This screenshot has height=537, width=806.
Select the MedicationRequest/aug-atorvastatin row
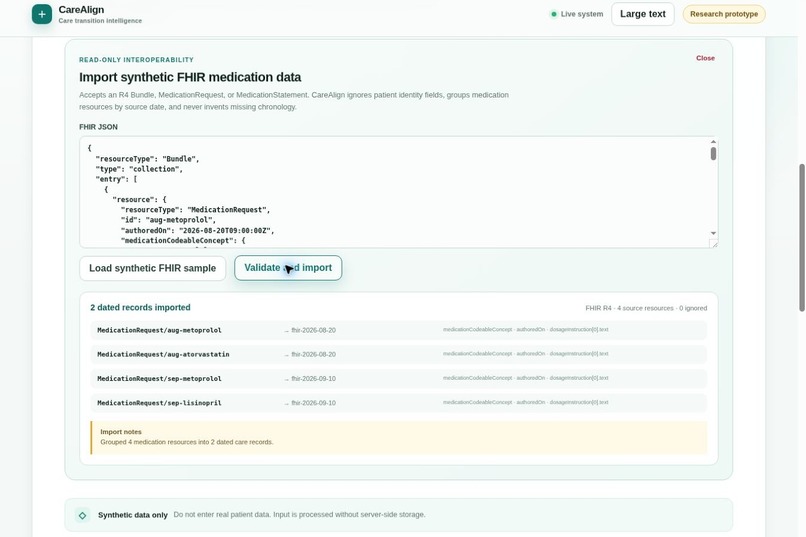(398, 355)
